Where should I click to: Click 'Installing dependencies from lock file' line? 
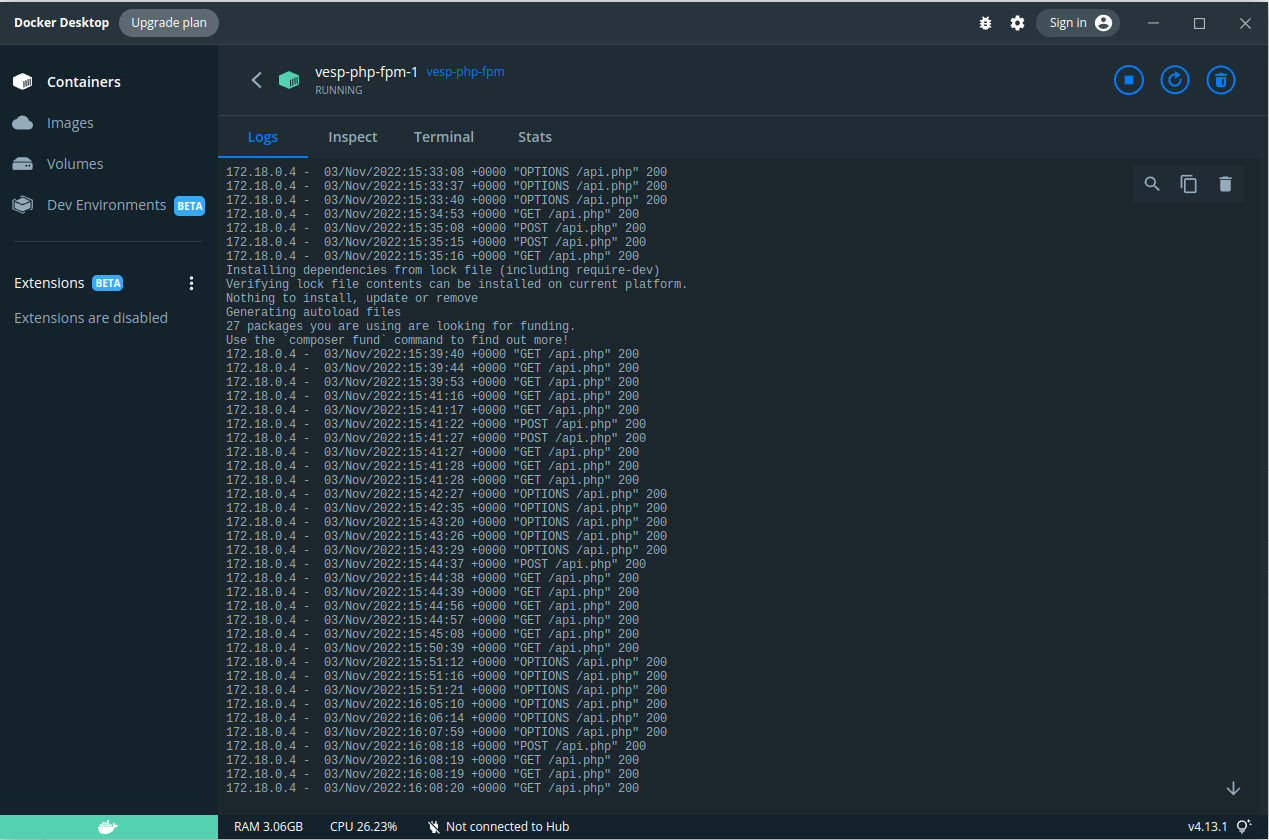point(443,270)
